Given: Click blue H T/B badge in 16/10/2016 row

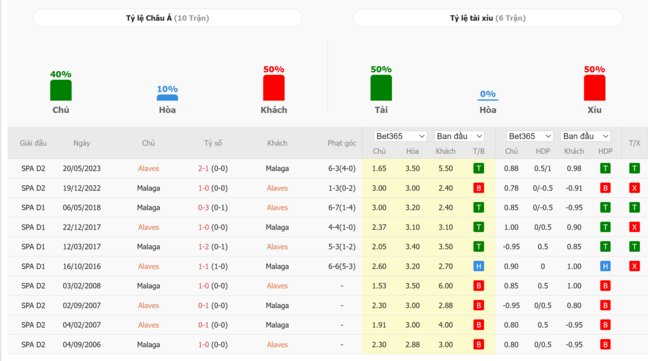Looking at the screenshot, I should tap(478, 266).
